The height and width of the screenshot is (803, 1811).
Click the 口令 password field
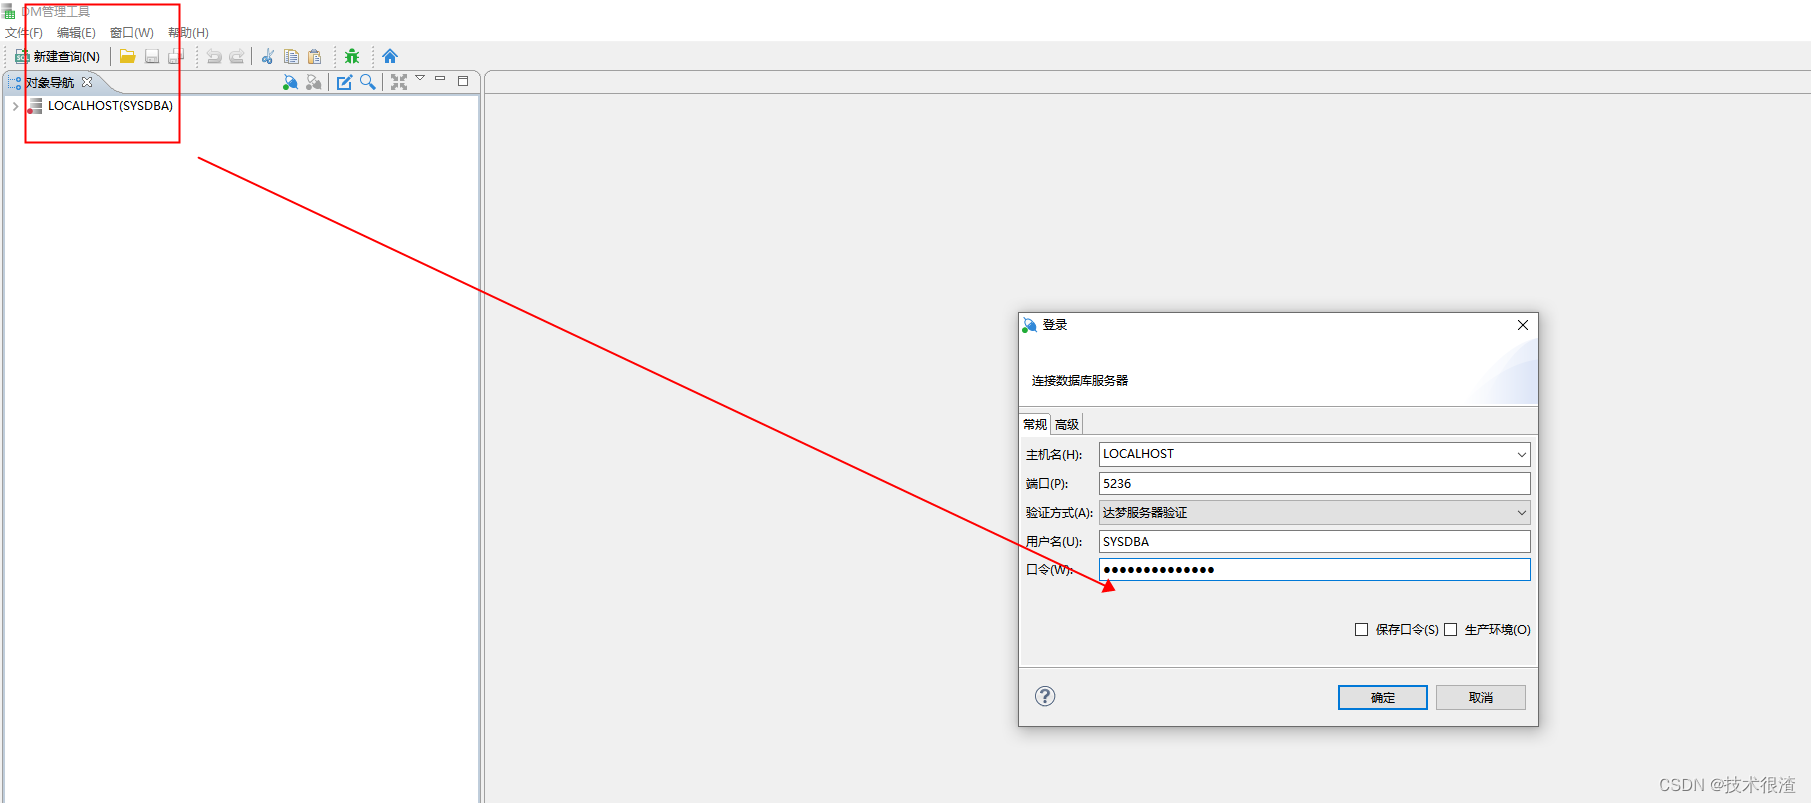tap(1314, 570)
